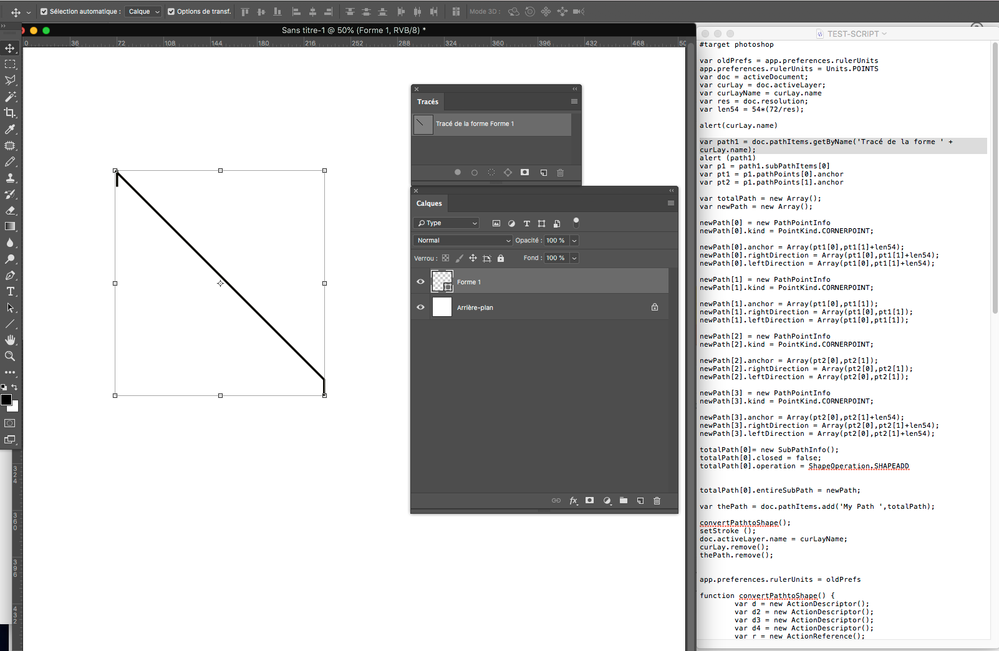Collapse the Calques panel with double arrows
The height and width of the screenshot is (651, 999).
[x=671, y=190]
